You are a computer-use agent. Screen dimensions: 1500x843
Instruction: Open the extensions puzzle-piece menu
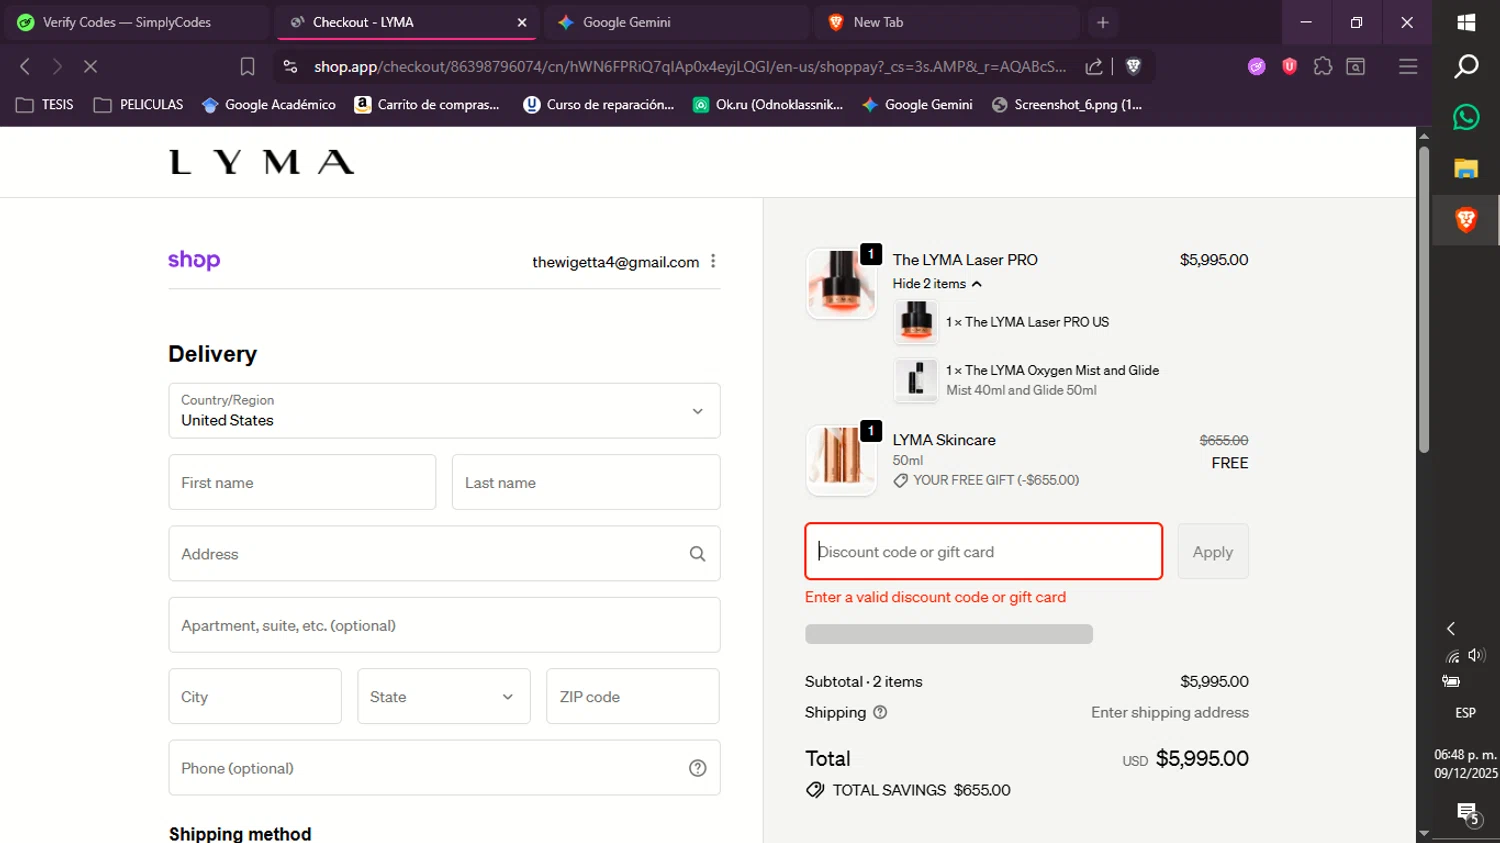click(1323, 67)
